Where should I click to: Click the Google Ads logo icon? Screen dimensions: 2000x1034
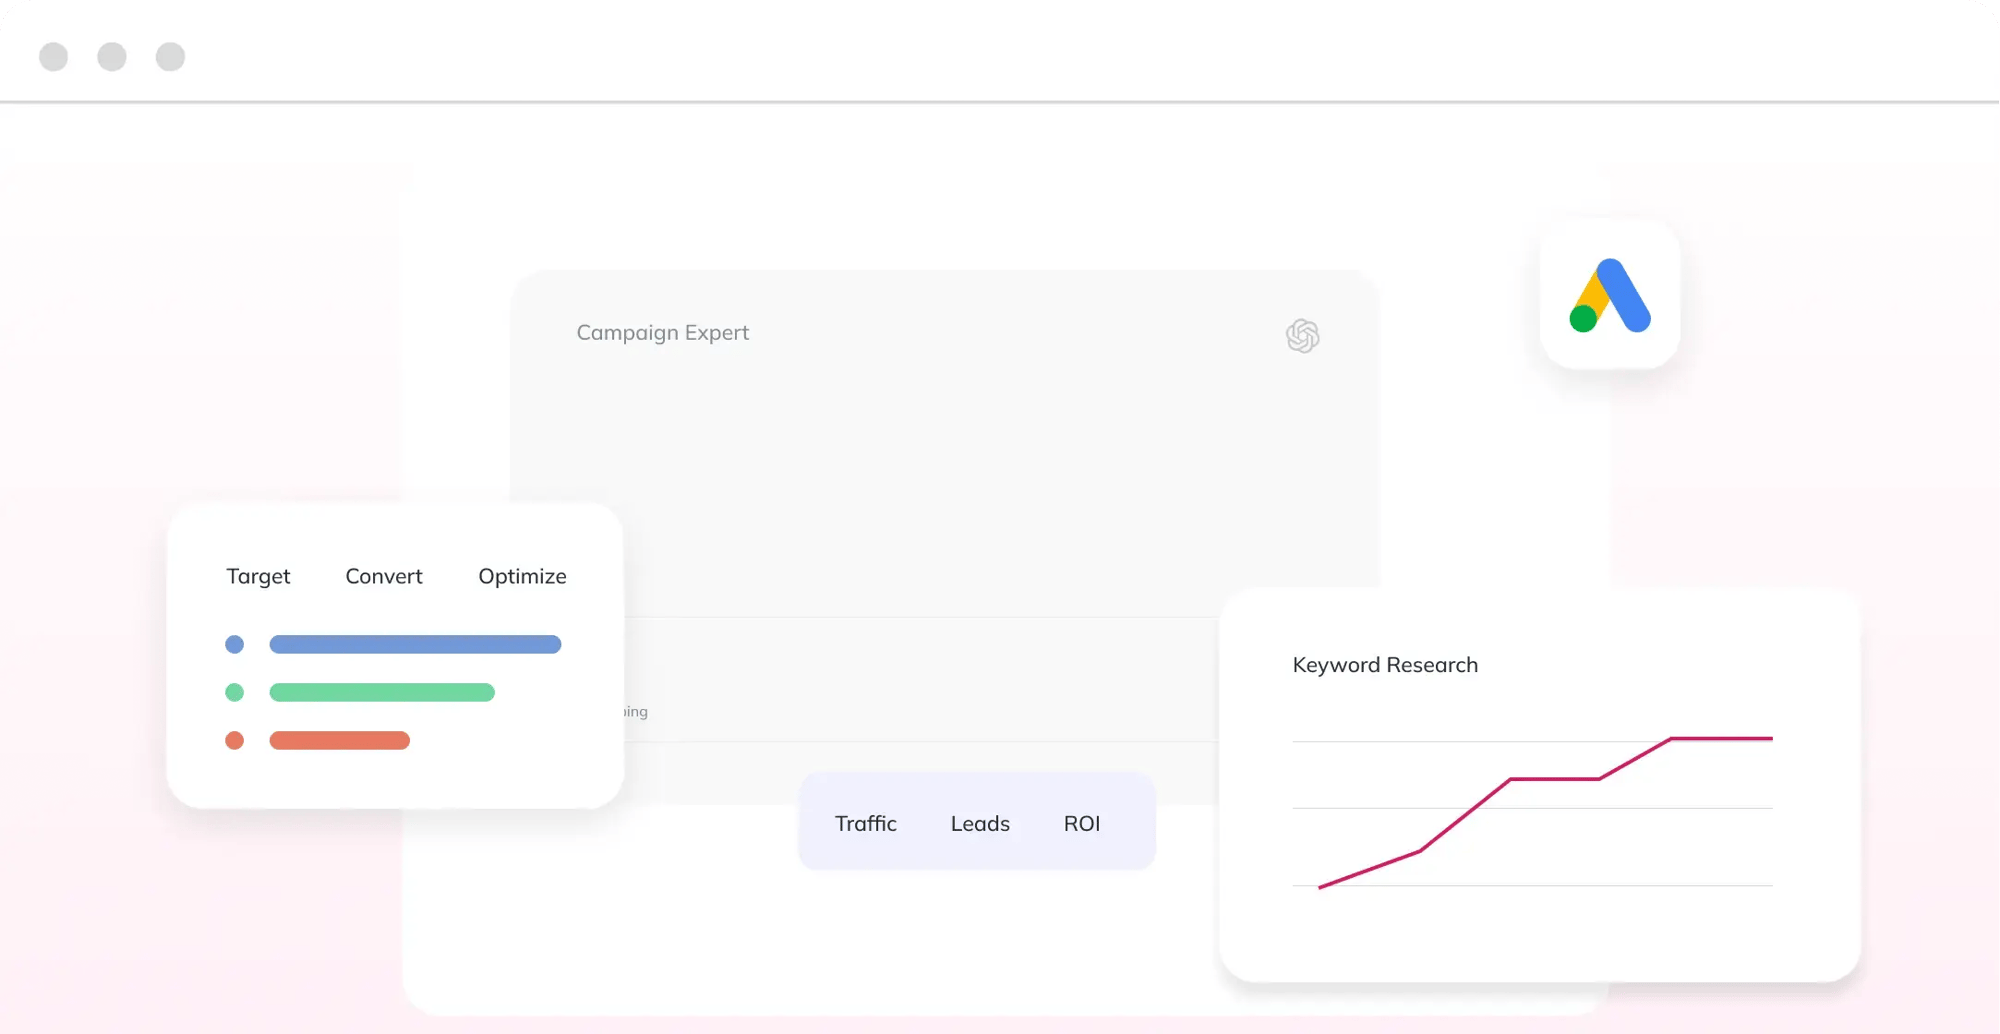(1609, 295)
